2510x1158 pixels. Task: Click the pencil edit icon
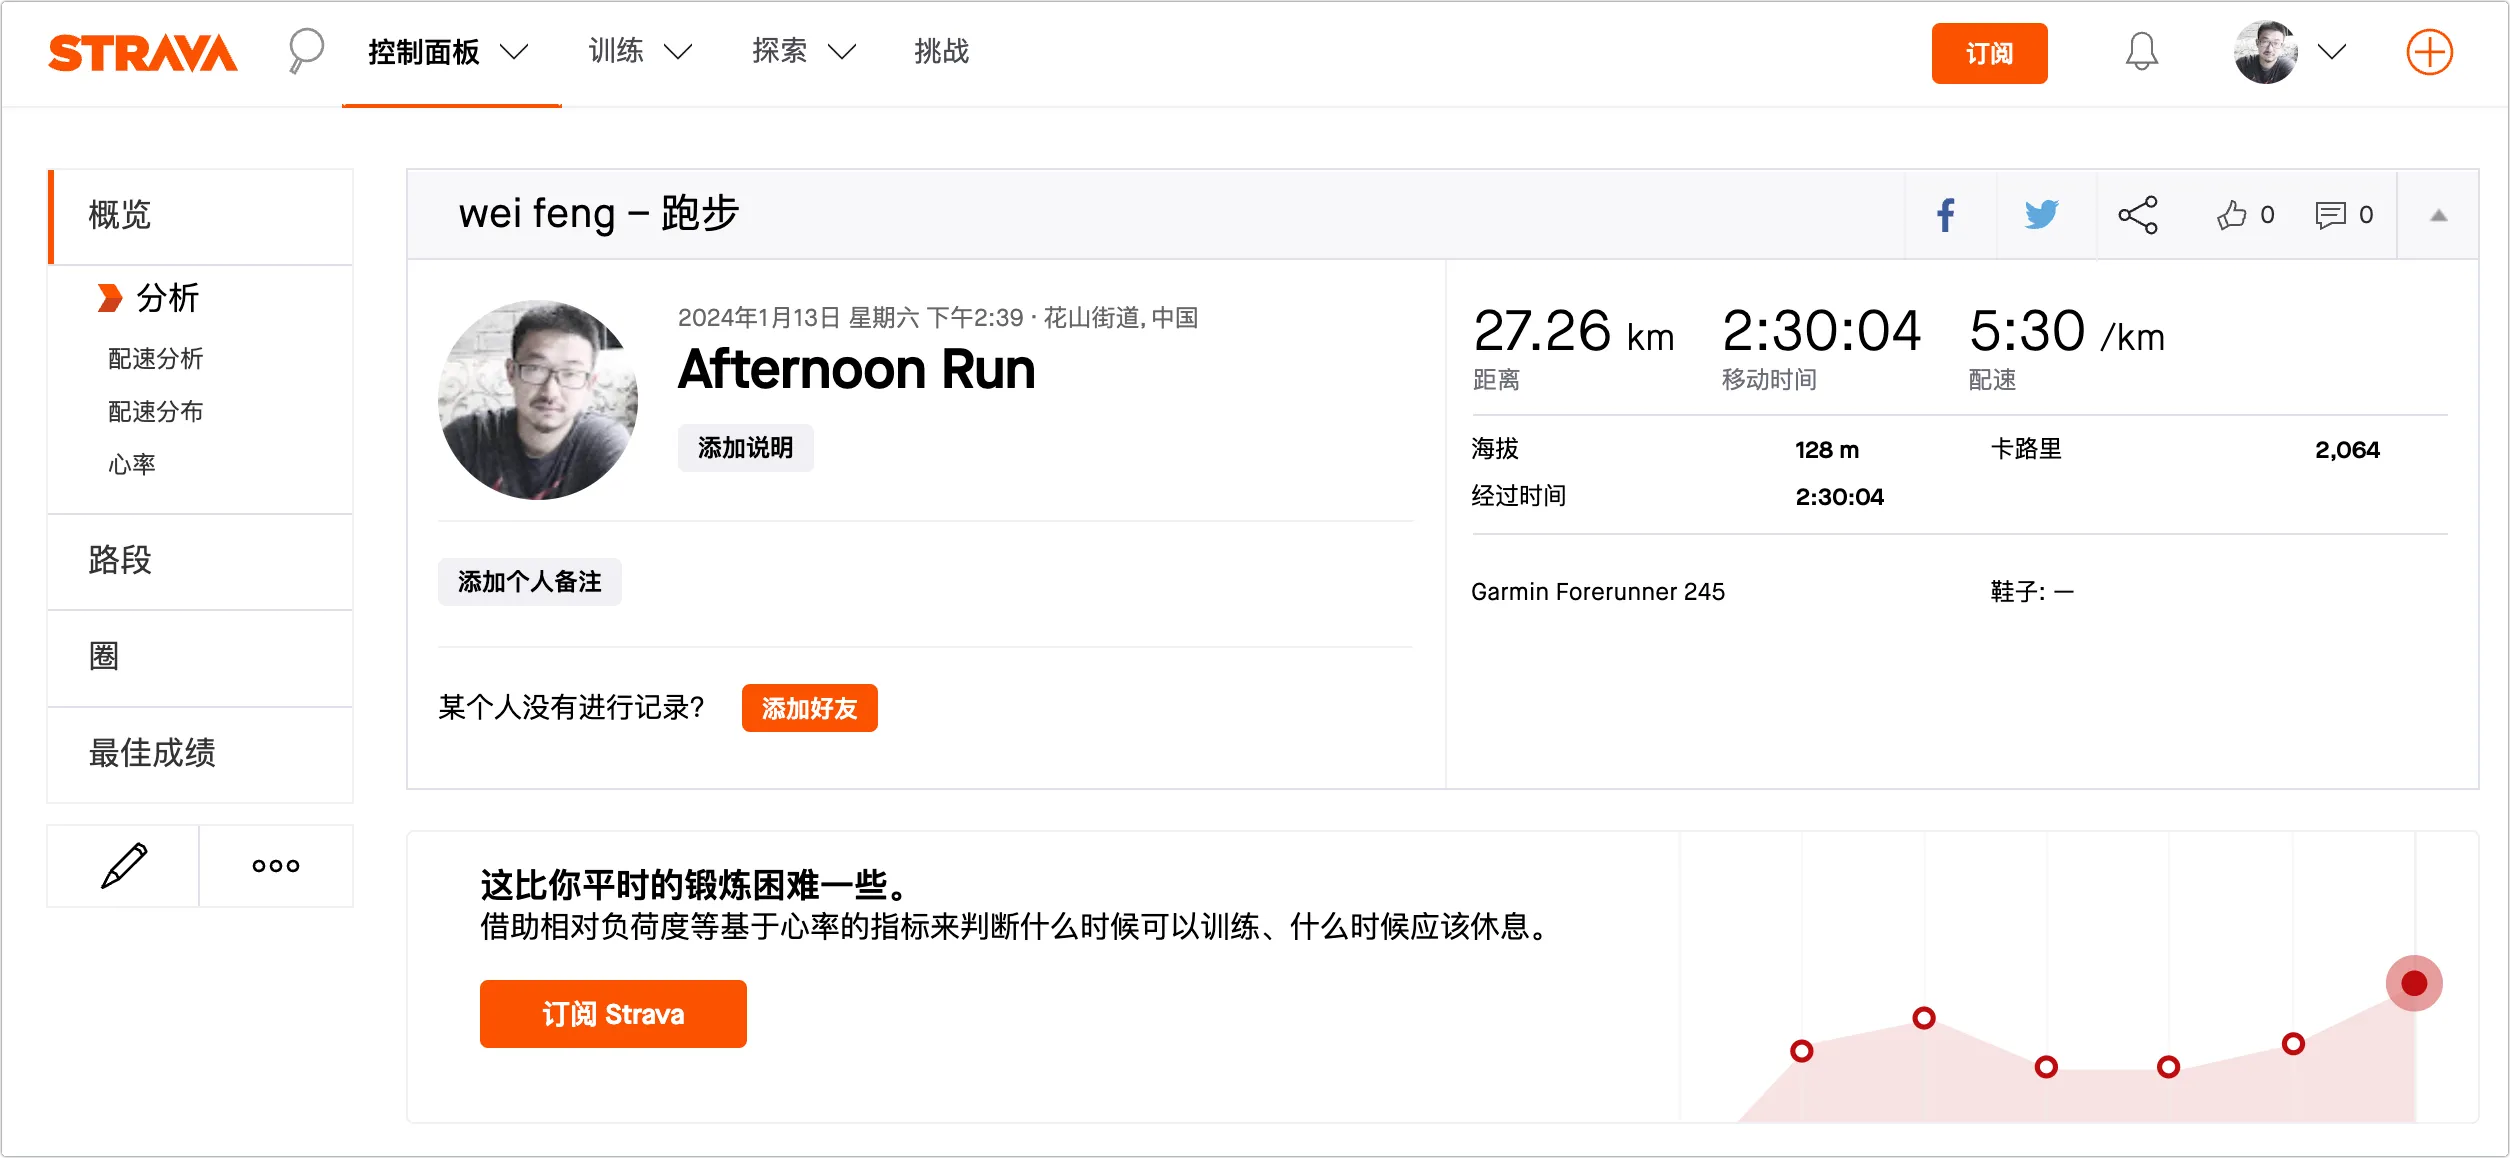tap(124, 866)
